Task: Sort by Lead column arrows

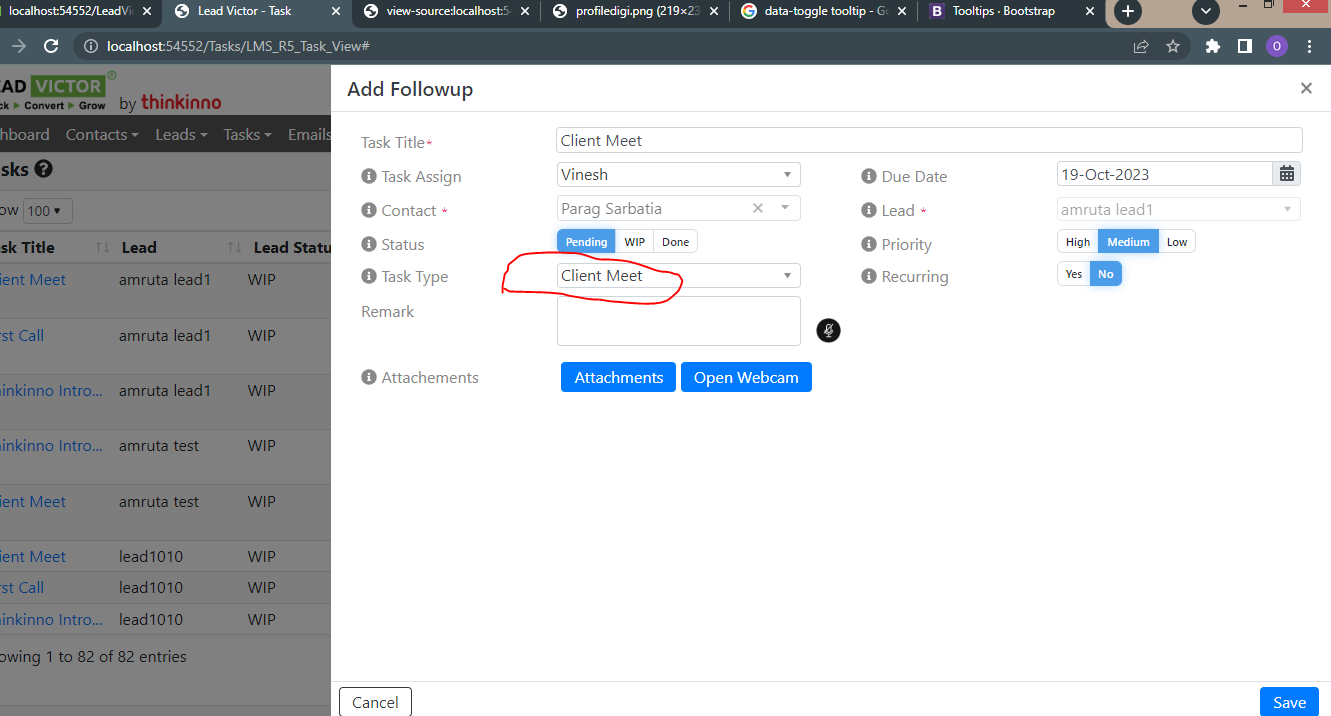Action: (x=235, y=248)
